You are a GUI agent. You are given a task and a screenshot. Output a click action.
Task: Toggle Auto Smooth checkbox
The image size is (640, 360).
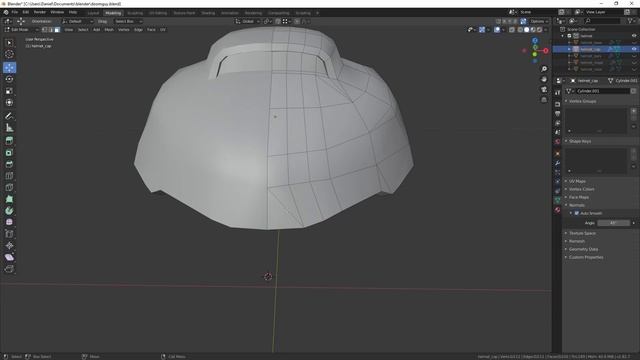click(x=577, y=213)
